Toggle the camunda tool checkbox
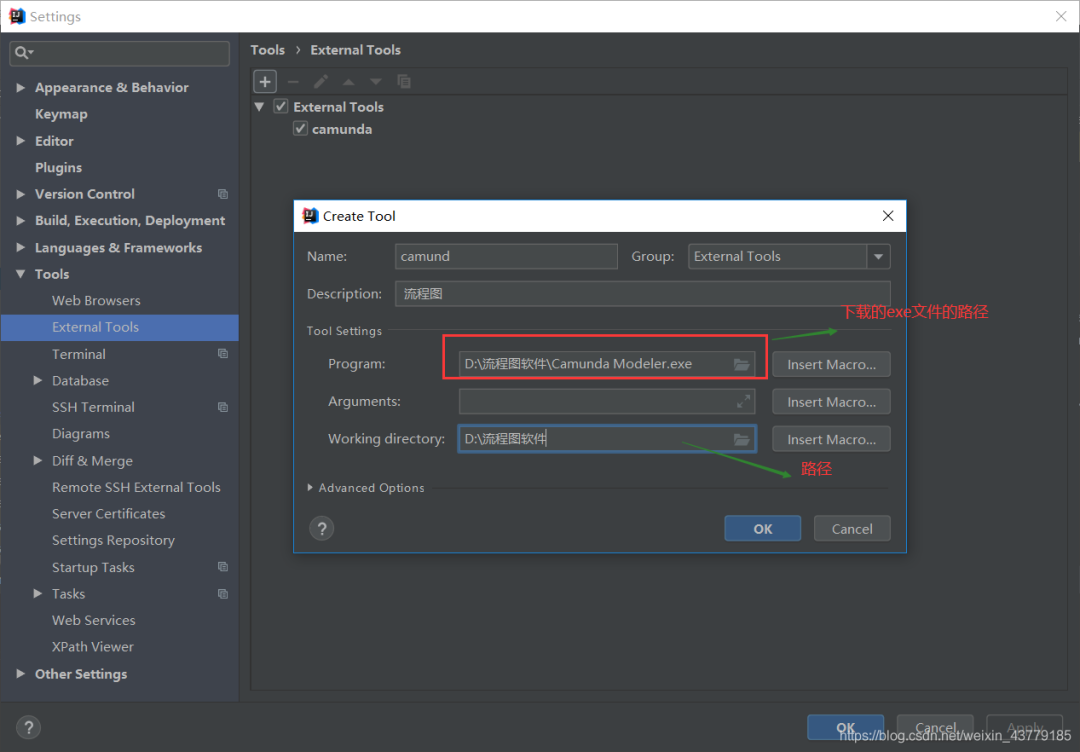The image size is (1080, 752). pos(300,129)
